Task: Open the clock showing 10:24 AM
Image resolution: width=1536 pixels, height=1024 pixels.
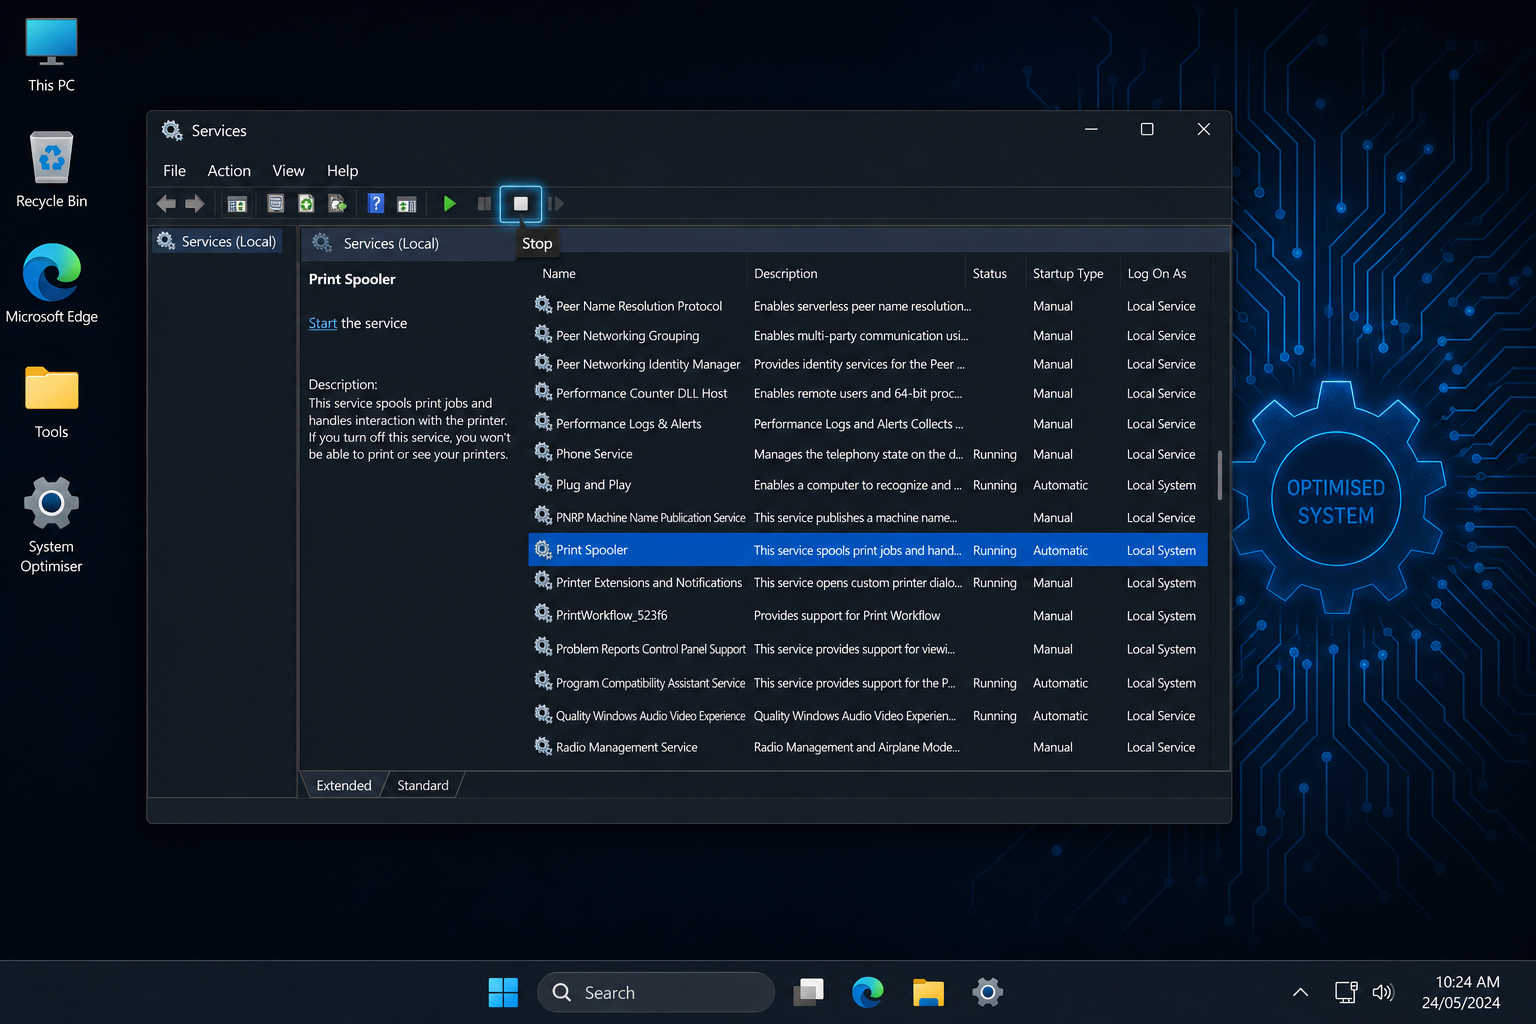Action: (x=1461, y=992)
